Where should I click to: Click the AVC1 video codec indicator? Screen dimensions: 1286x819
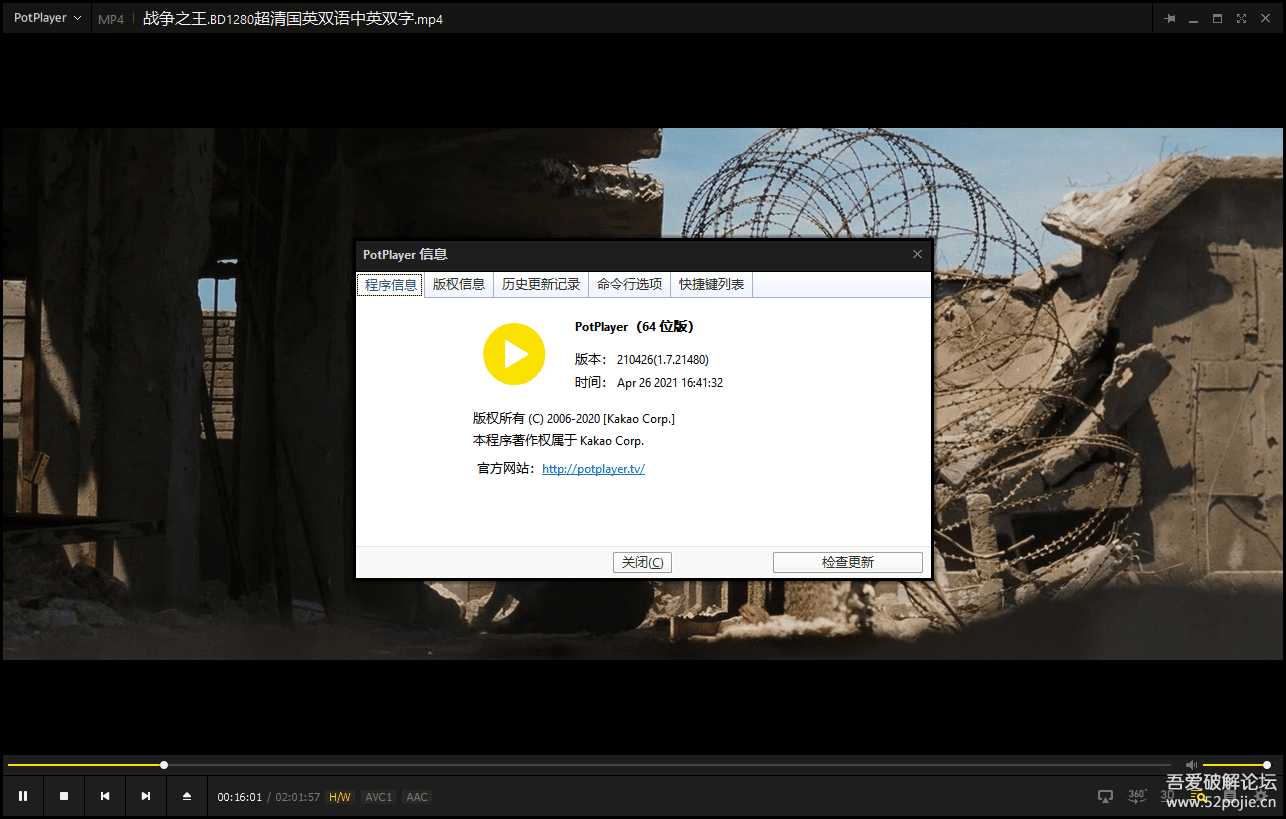(x=378, y=796)
